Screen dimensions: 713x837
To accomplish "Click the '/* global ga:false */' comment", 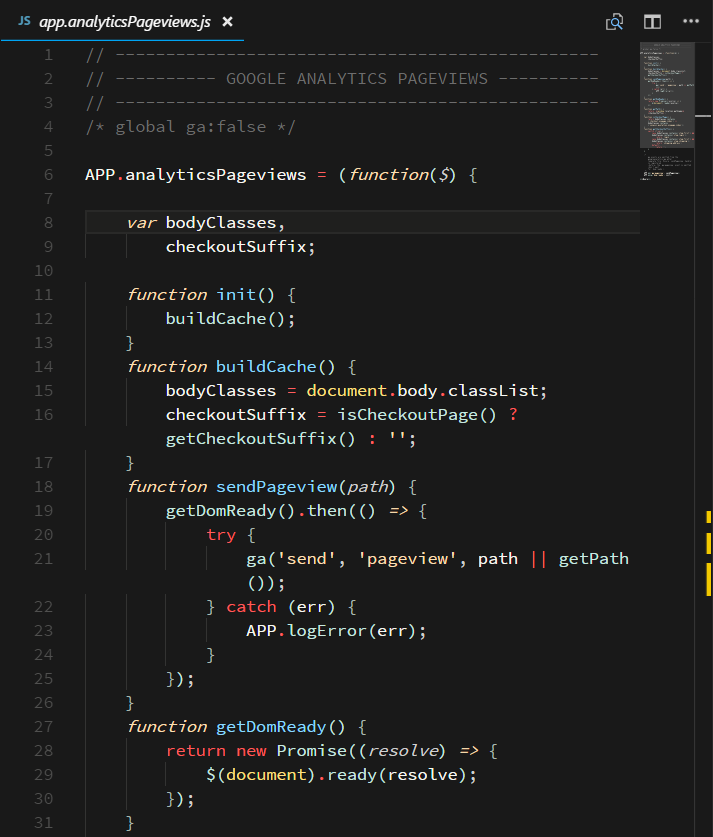I will [x=191, y=127].
